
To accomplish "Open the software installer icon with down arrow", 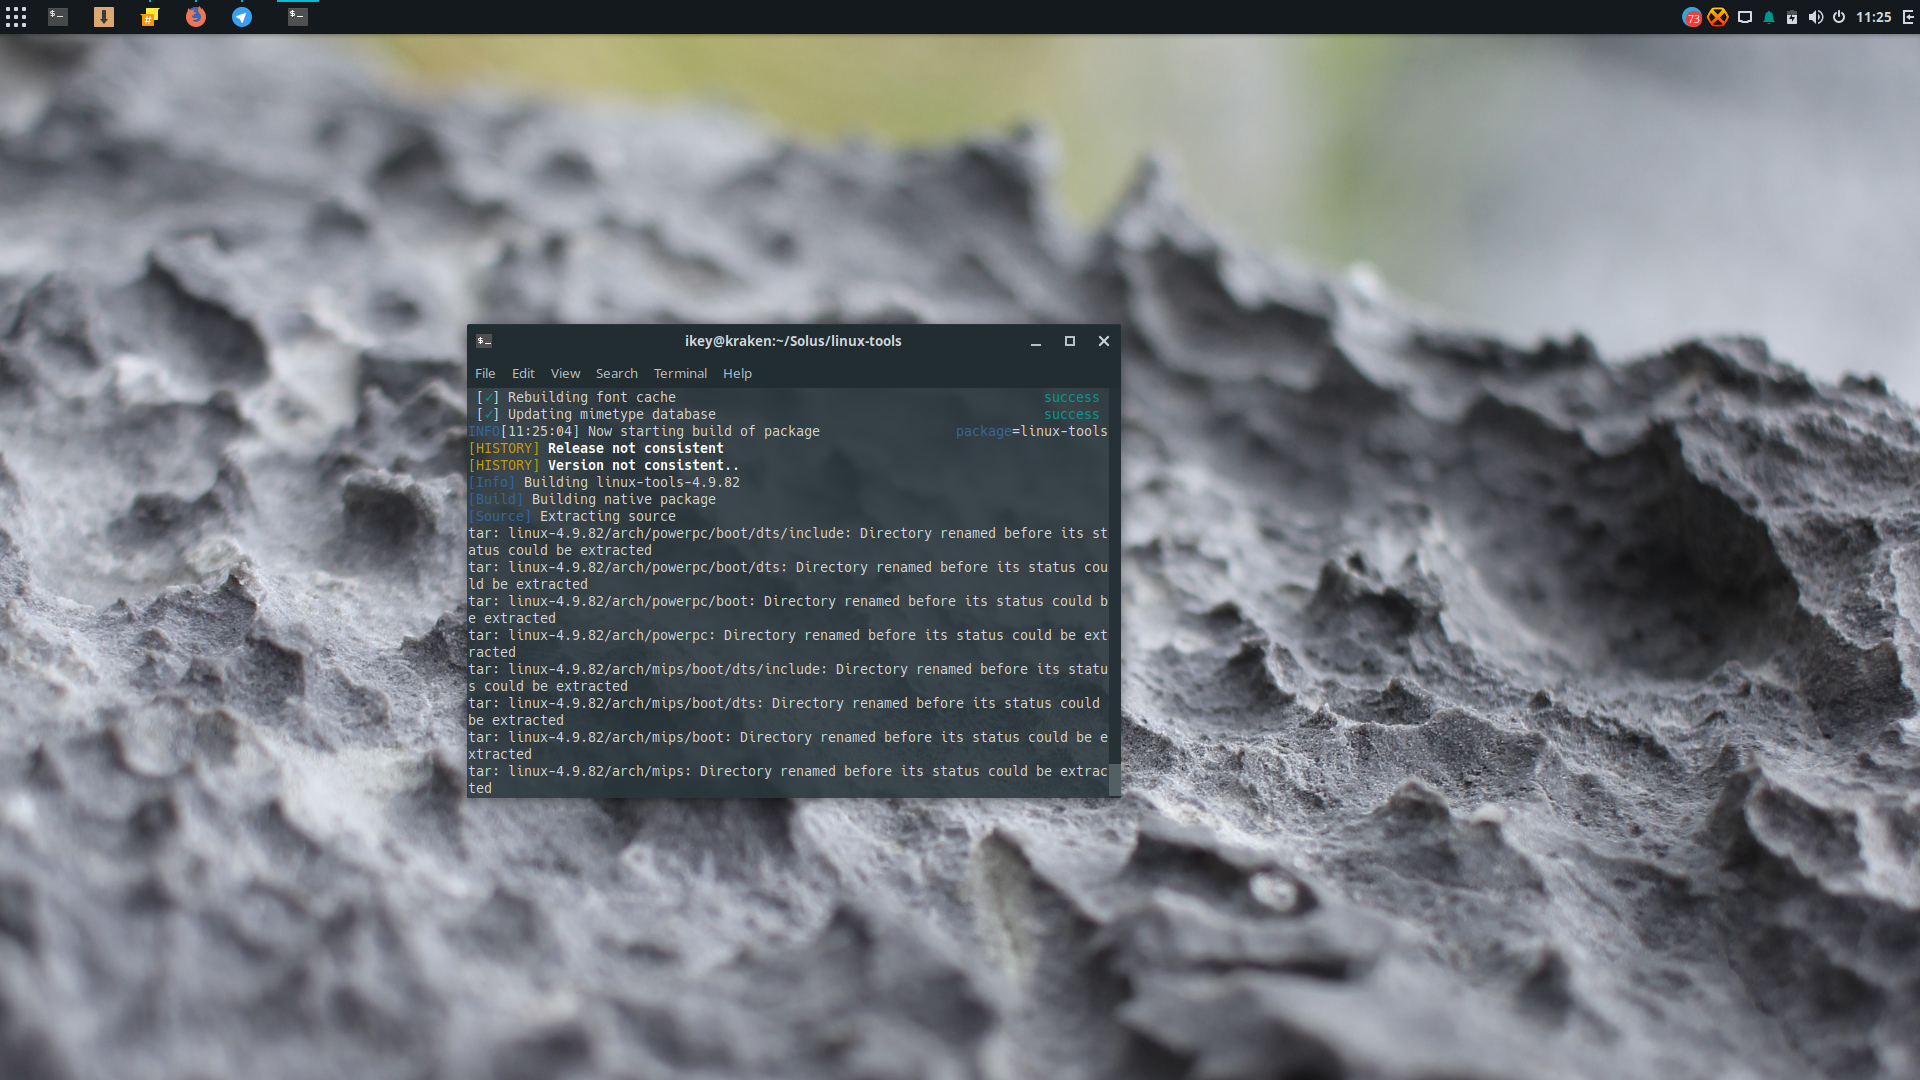I will point(104,17).
